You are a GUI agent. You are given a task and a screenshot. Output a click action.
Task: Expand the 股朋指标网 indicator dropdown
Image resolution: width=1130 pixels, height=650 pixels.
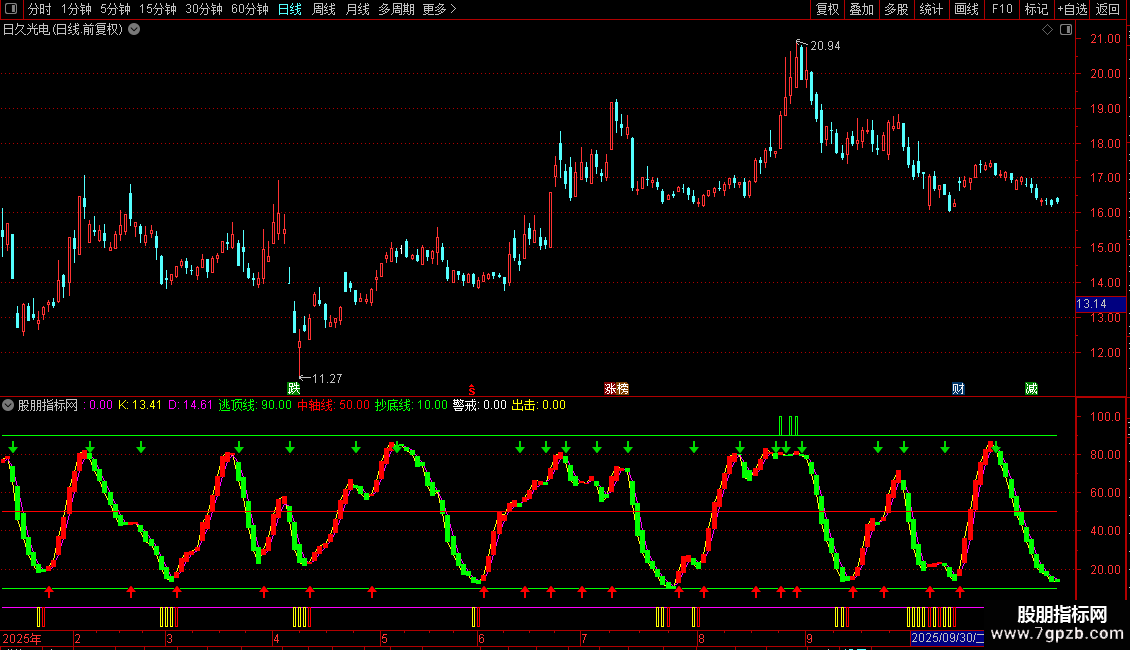8,405
